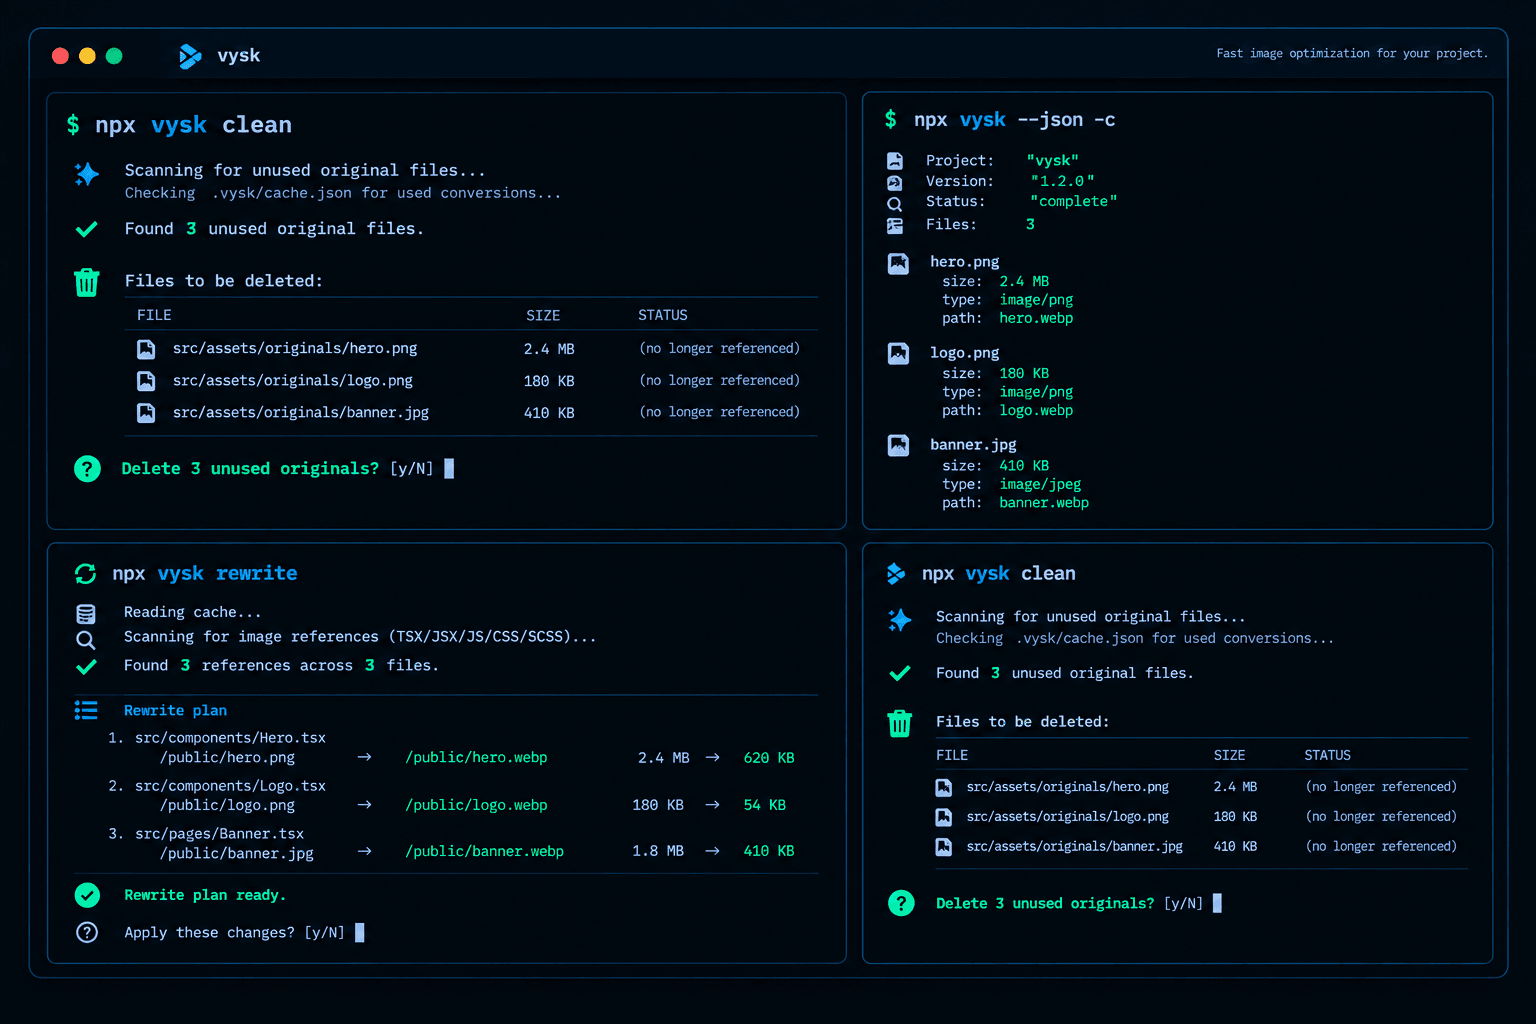This screenshot has height=1024, width=1536.
Task: Click the "1.2.0" version value
Action: pos(1062,181)
